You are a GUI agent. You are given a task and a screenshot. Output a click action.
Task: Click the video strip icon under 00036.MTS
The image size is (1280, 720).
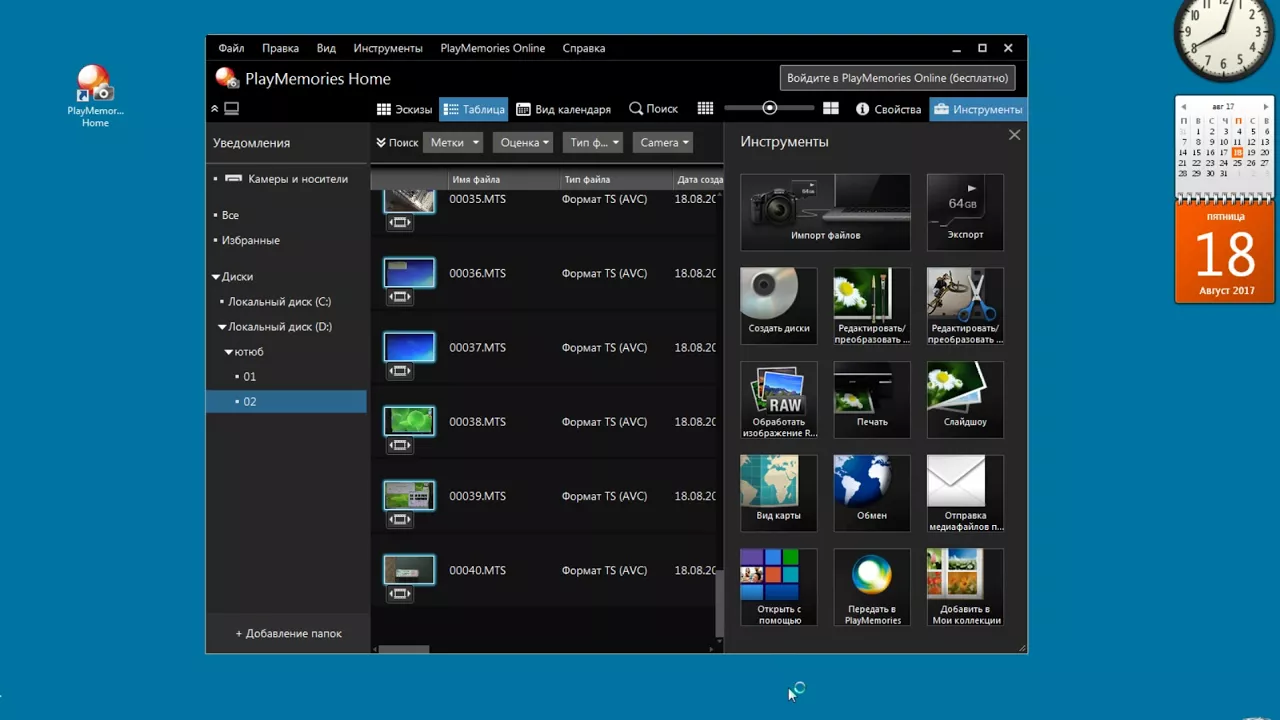pos(400,297)
